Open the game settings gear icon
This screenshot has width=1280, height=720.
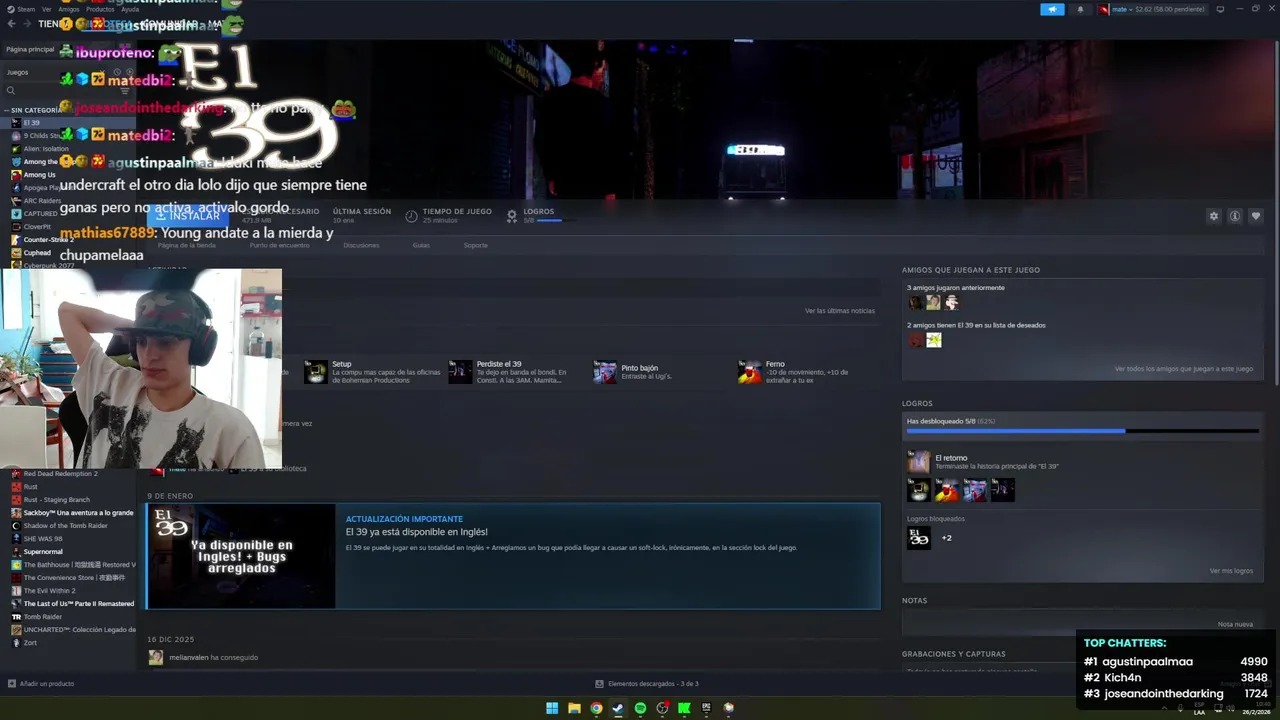click(1214, 216)
